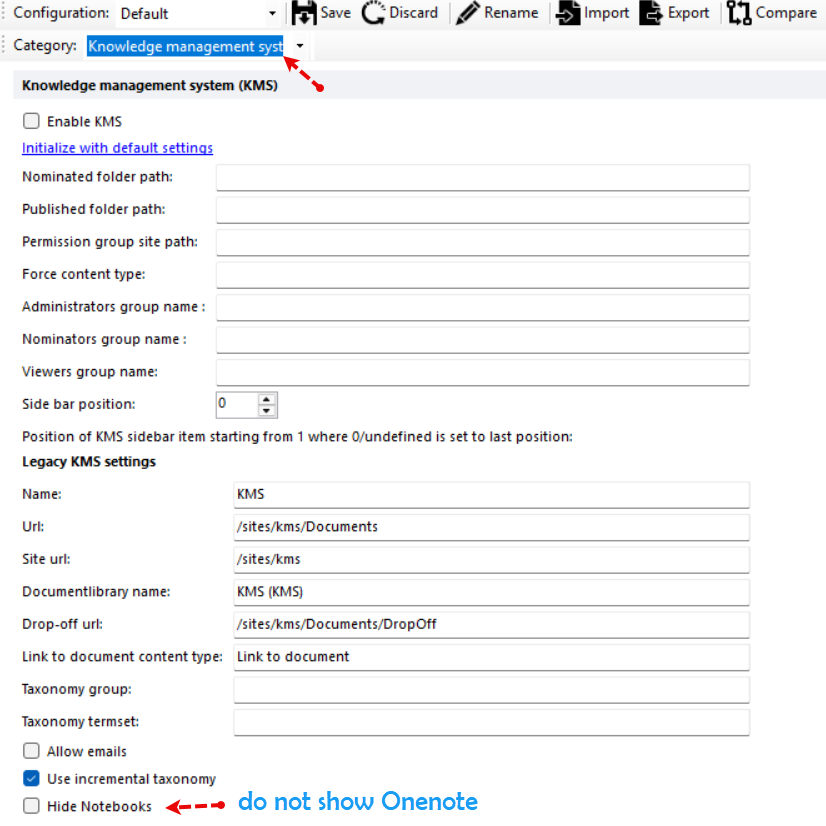Click Initialize with default settings link
The image size is (826, 826).
click(x=117, y=148)
